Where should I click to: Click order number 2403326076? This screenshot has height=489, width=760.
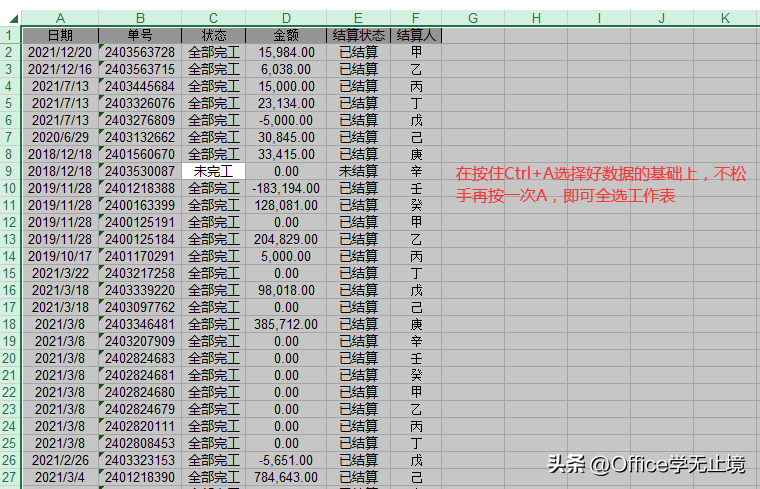(x=140, y=103)
